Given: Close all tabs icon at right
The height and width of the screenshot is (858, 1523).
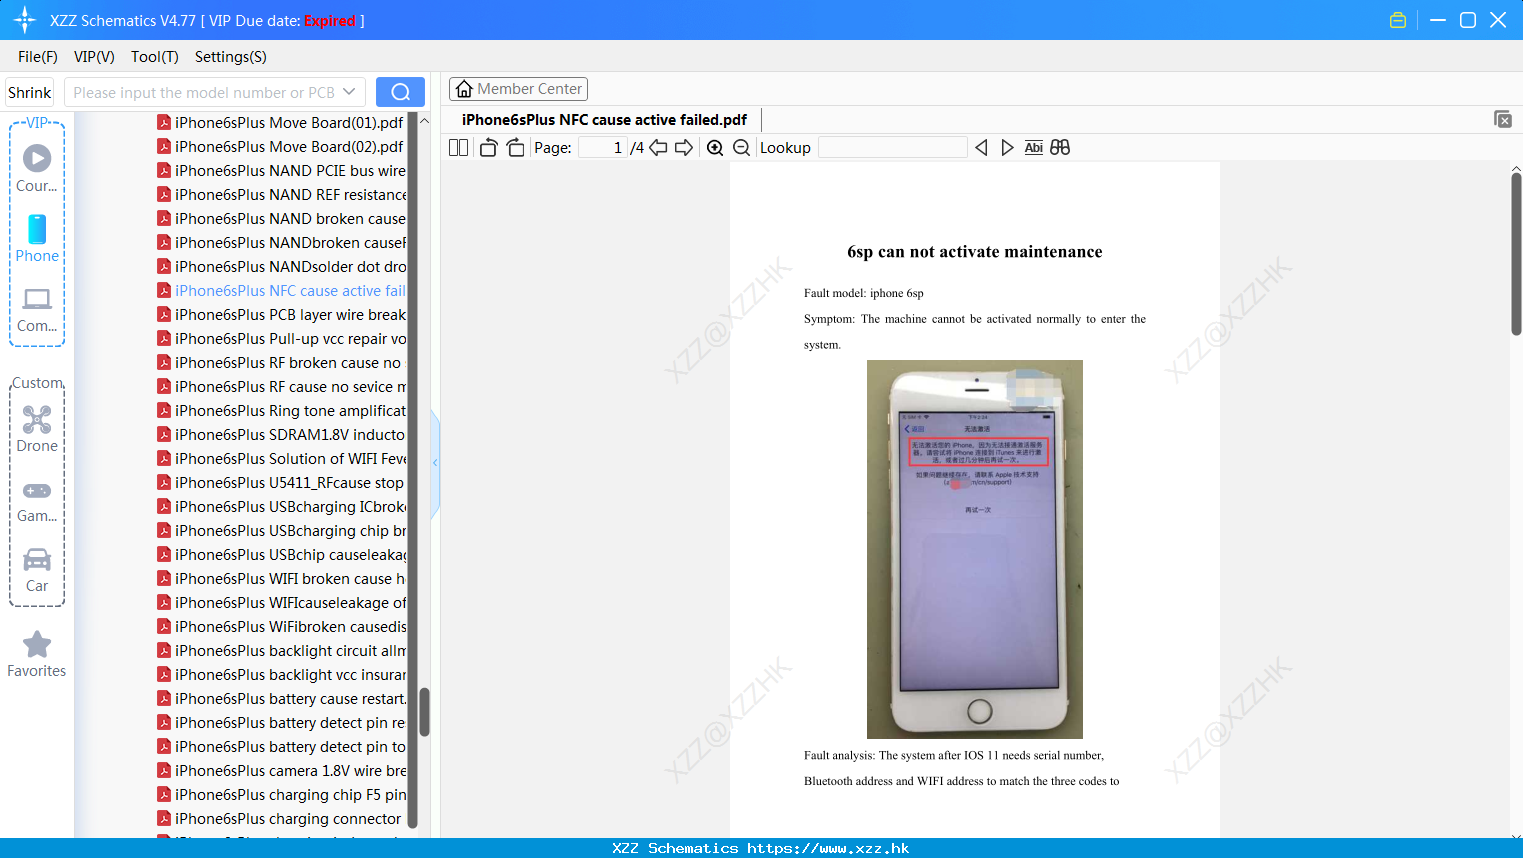Looking at the screenshot, I should pyautogui.click(x=1503, y=119).
